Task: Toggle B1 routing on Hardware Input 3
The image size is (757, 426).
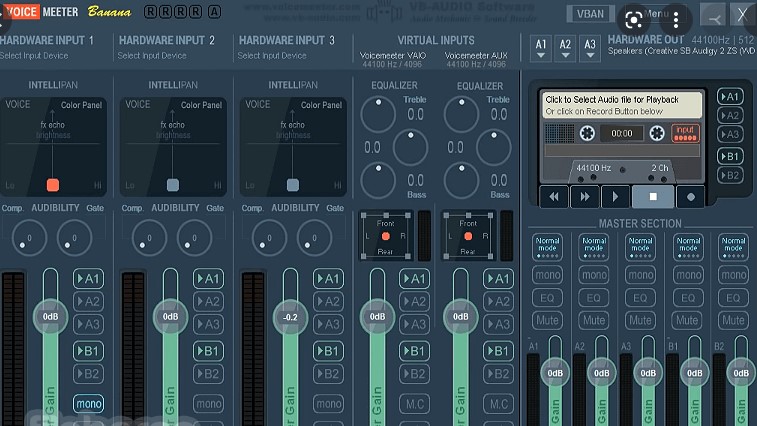Action: (328, 351)
